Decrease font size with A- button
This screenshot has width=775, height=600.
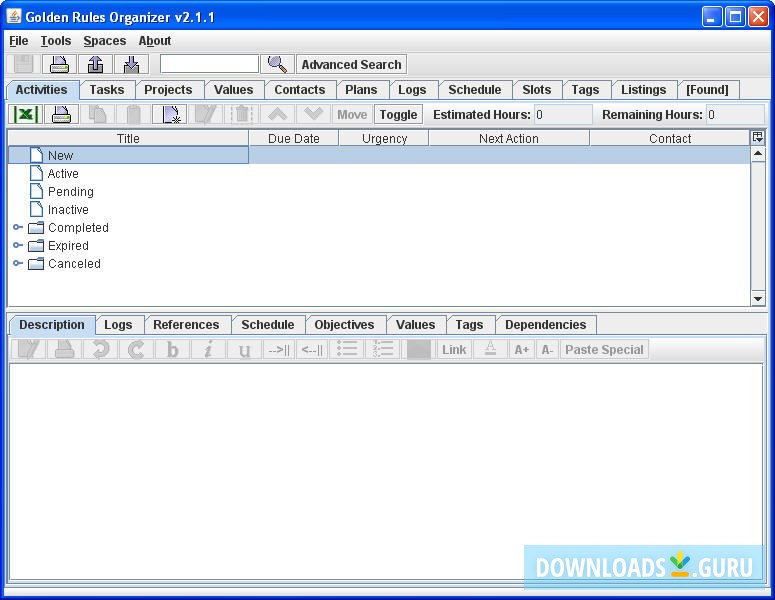coord(548,349)
